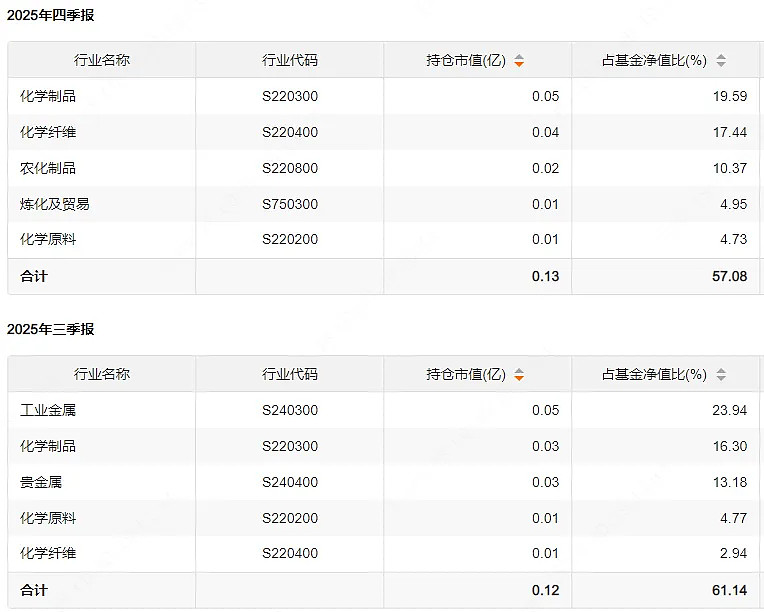Viewport: 764px width, 612px height.
Task: Select 化学纤维 in the 四季报 table
Action: point(48,132)
